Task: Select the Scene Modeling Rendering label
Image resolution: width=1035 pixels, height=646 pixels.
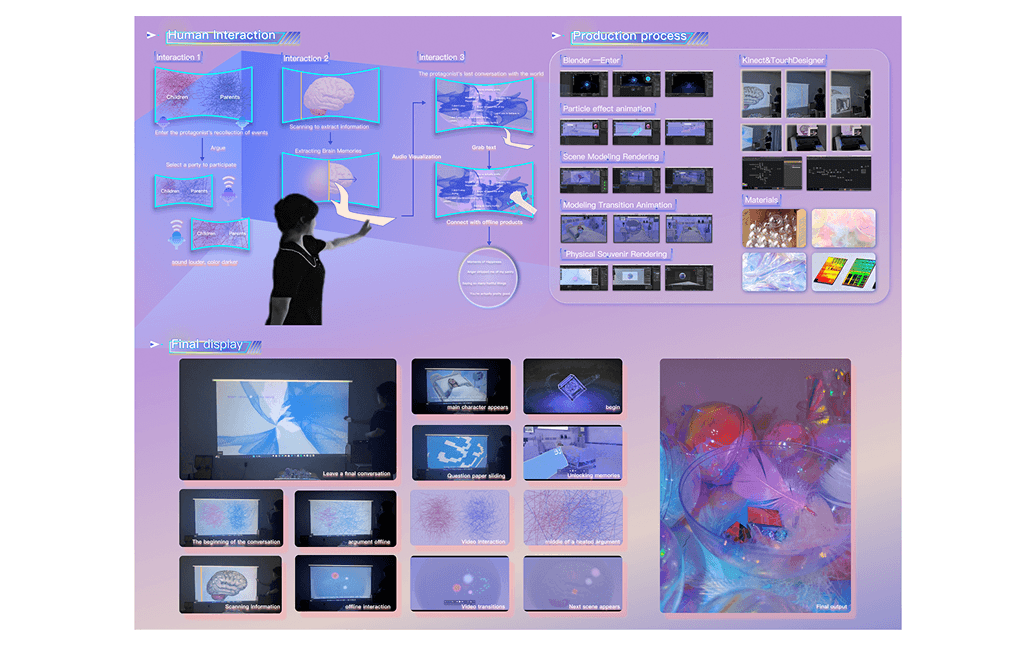Action: 611,156
